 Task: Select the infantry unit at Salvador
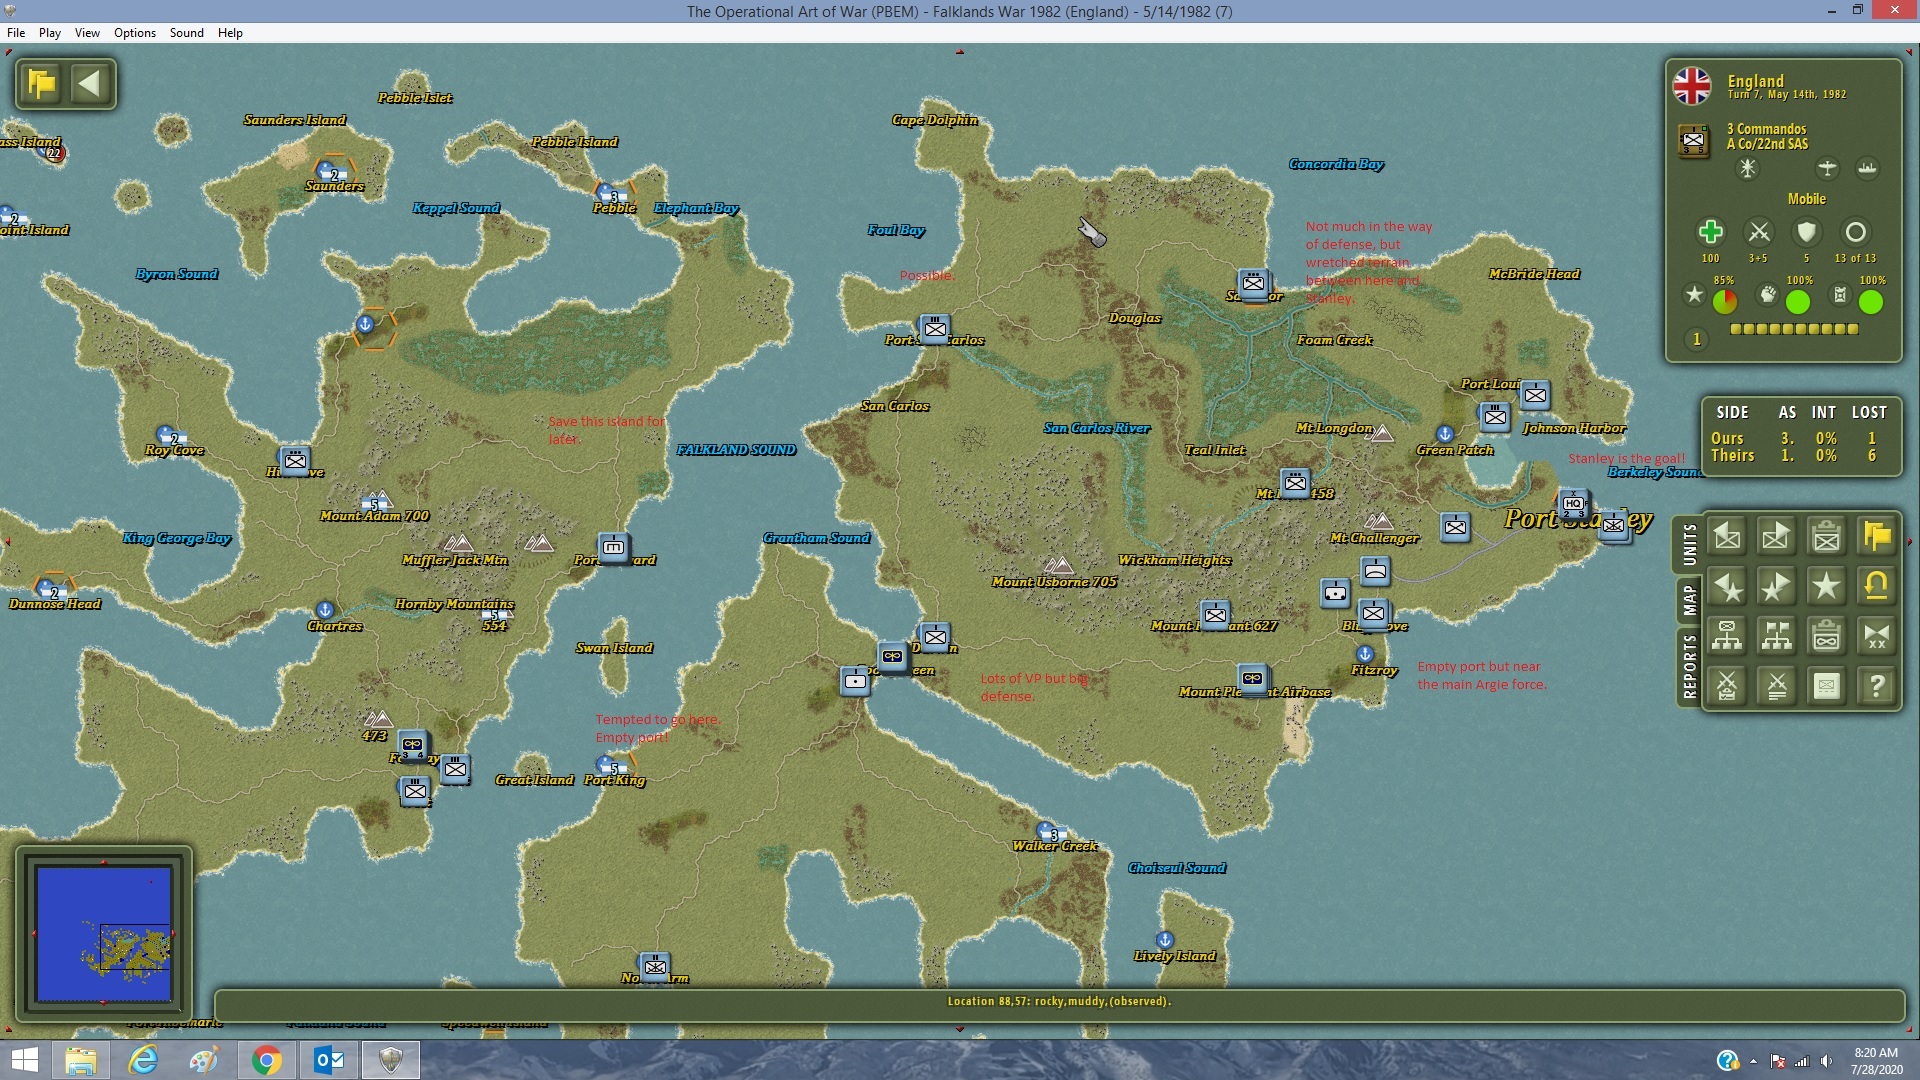[1253, 283]
